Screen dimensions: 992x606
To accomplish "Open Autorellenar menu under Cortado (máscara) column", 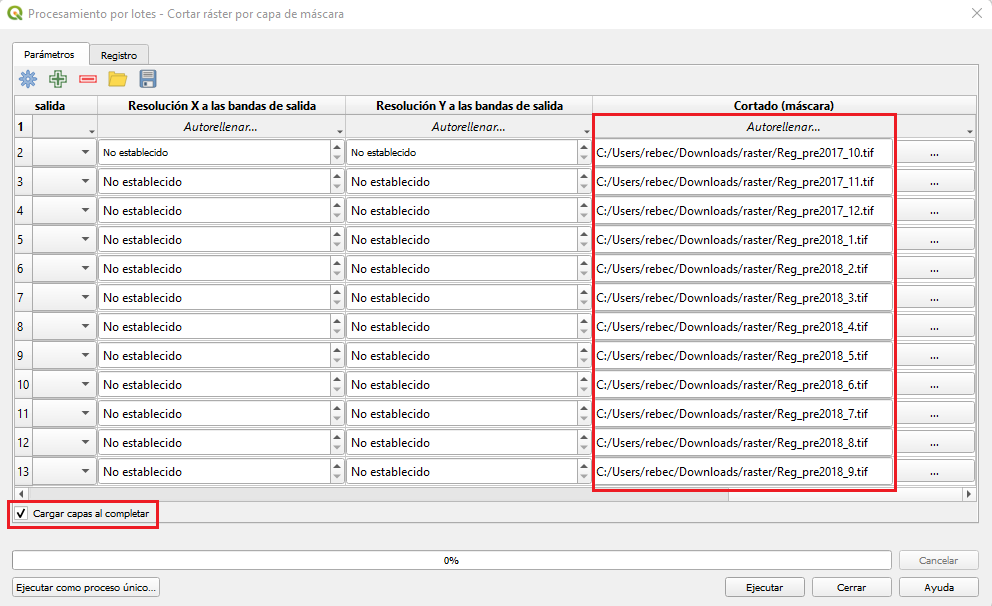I will (783, 127).
